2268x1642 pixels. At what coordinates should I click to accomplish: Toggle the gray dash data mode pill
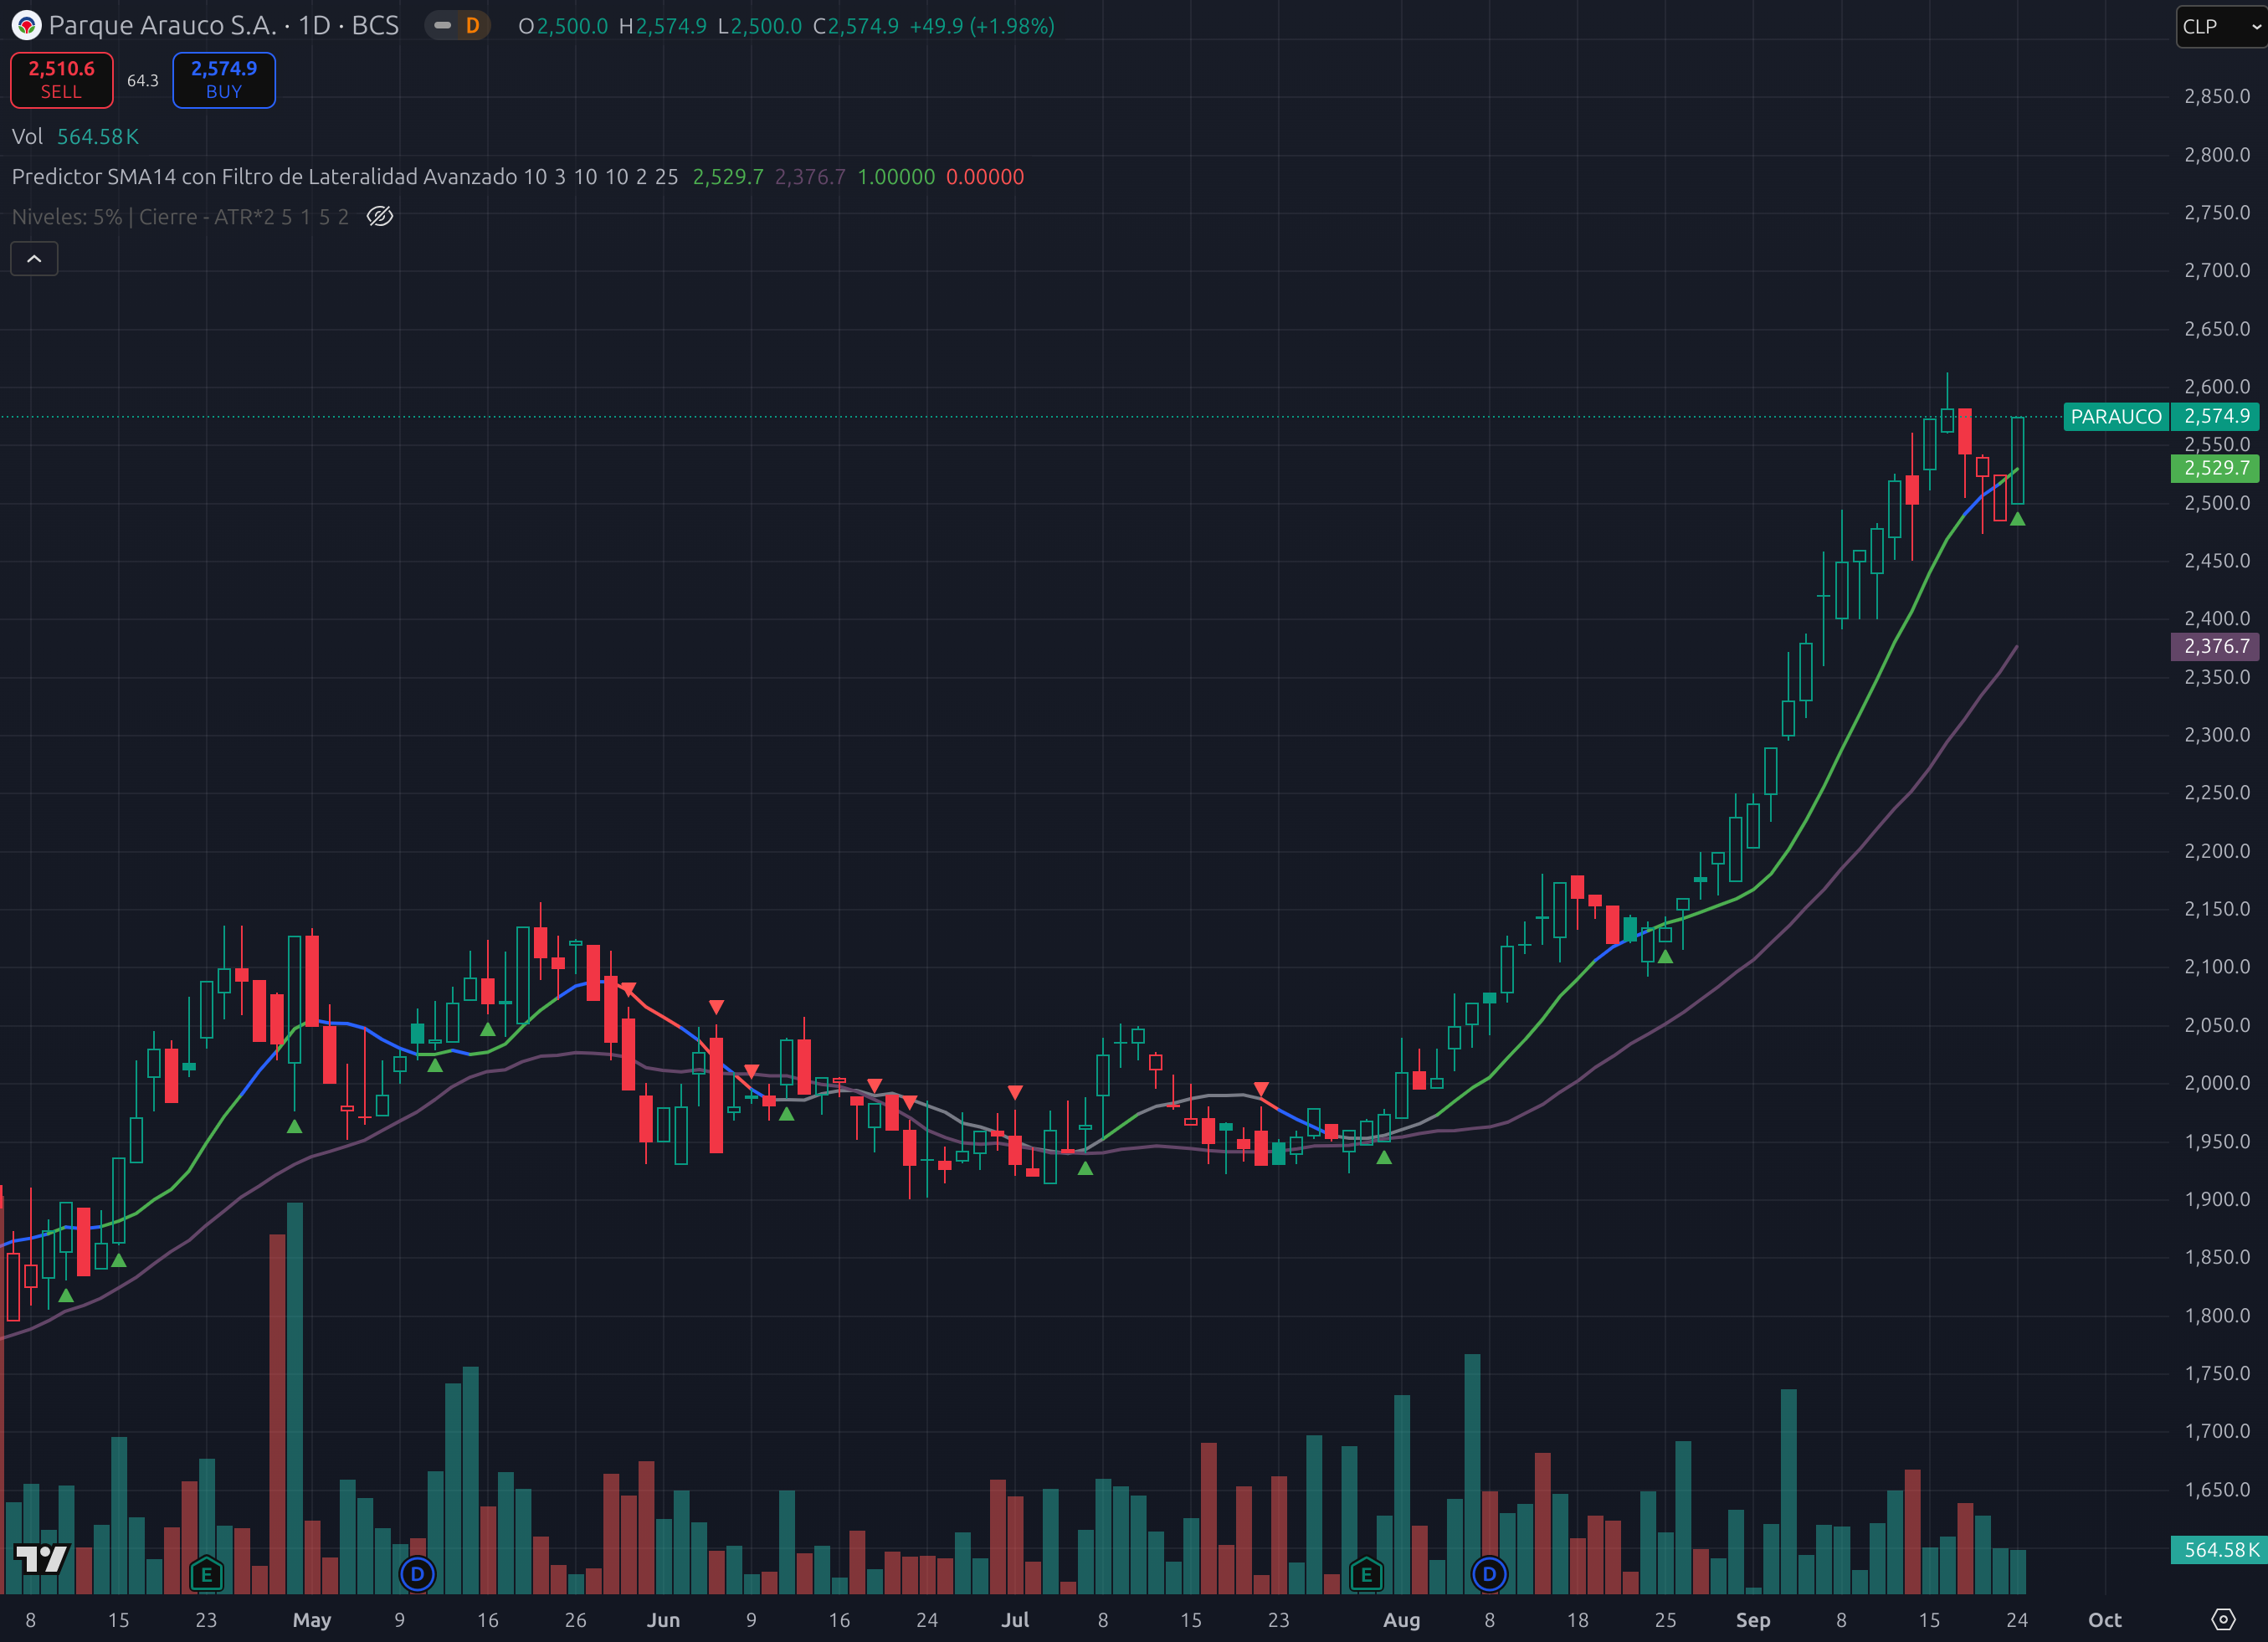pos(442,26)
